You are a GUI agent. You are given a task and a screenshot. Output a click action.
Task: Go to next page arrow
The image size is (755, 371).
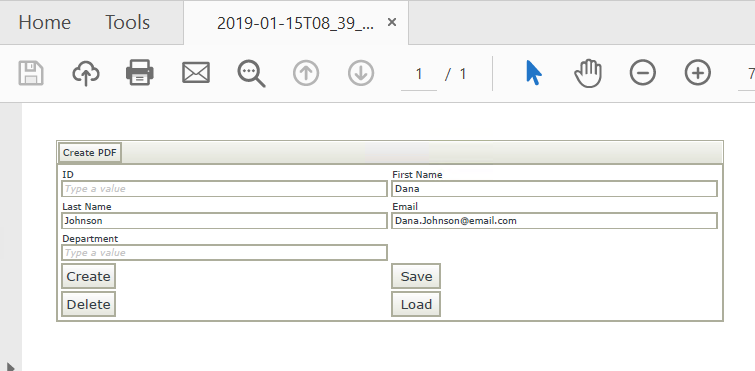pyautogui.click(x=361, y=73)
